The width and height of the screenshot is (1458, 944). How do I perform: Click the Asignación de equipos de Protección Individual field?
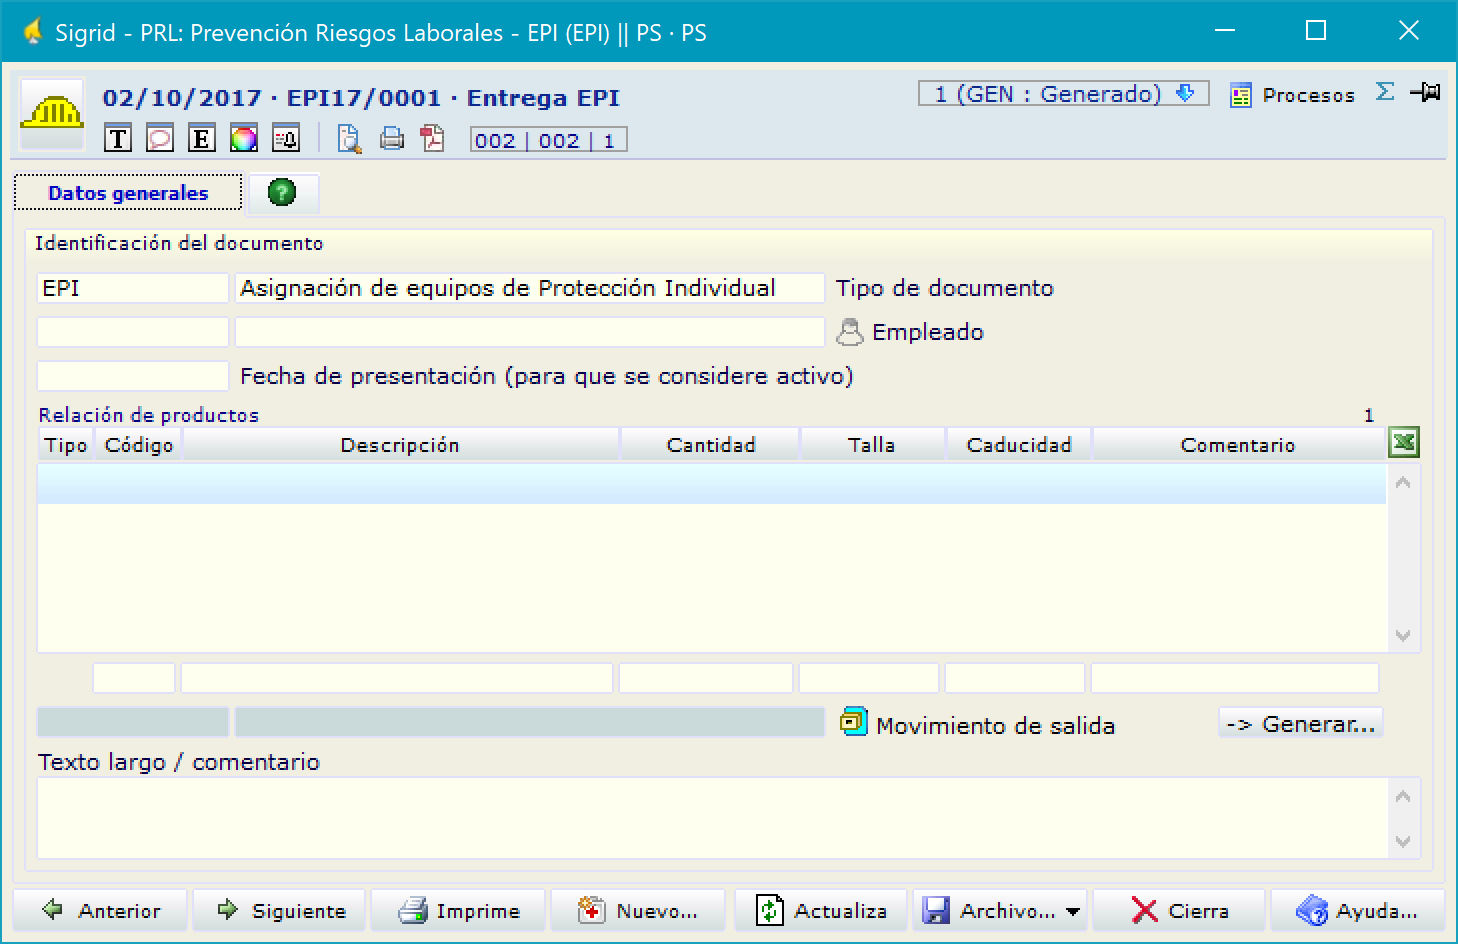coord(530,288)
